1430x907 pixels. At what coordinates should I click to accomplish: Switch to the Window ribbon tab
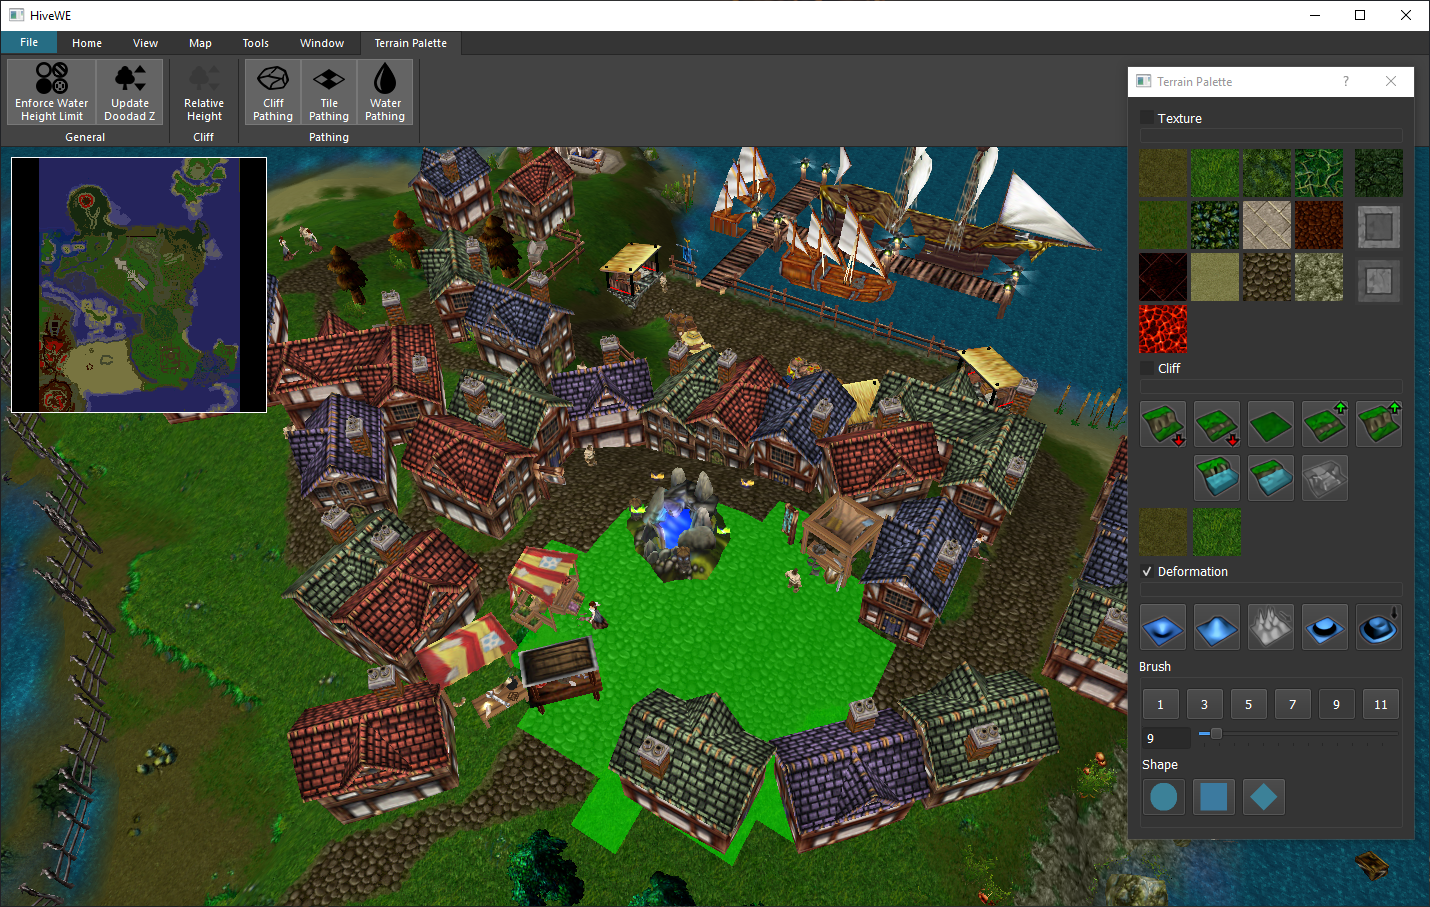[x=322, y=43]
